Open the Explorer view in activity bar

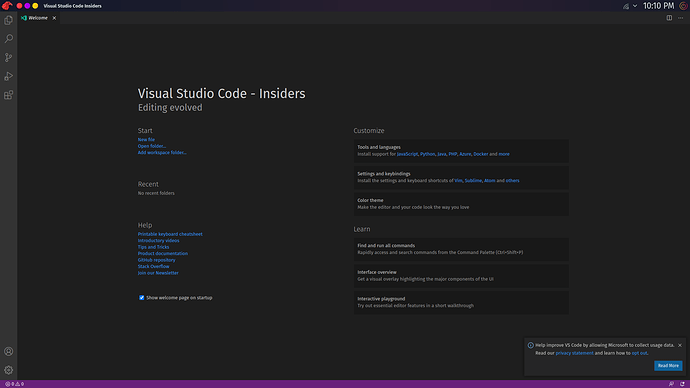click(8, 20)
